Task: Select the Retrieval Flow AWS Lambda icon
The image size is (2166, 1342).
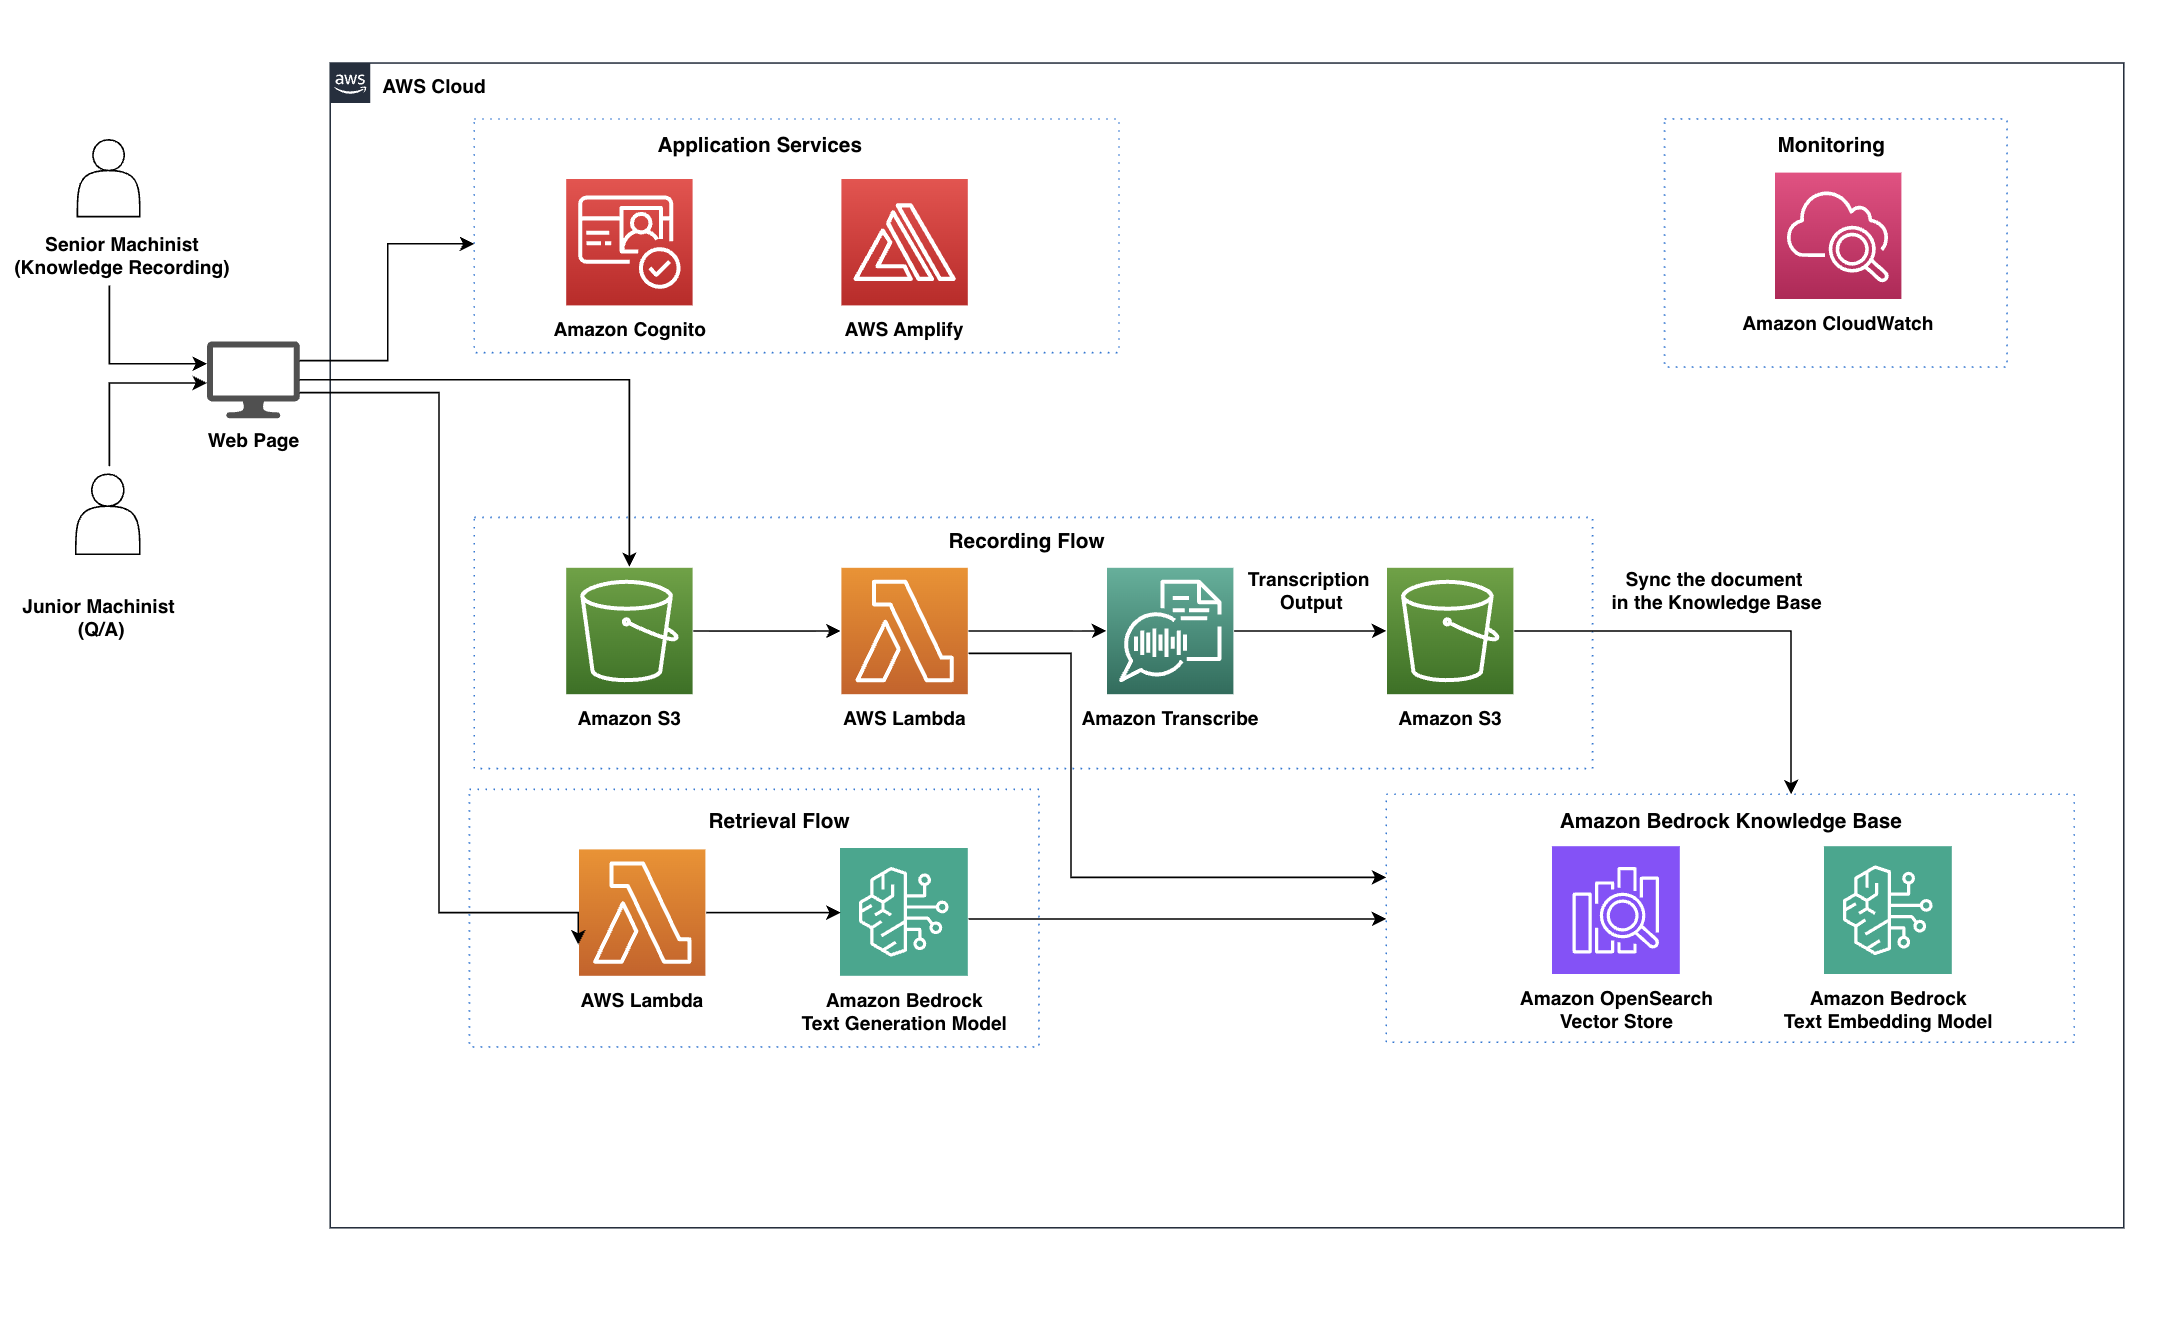Action: point(642,912)
